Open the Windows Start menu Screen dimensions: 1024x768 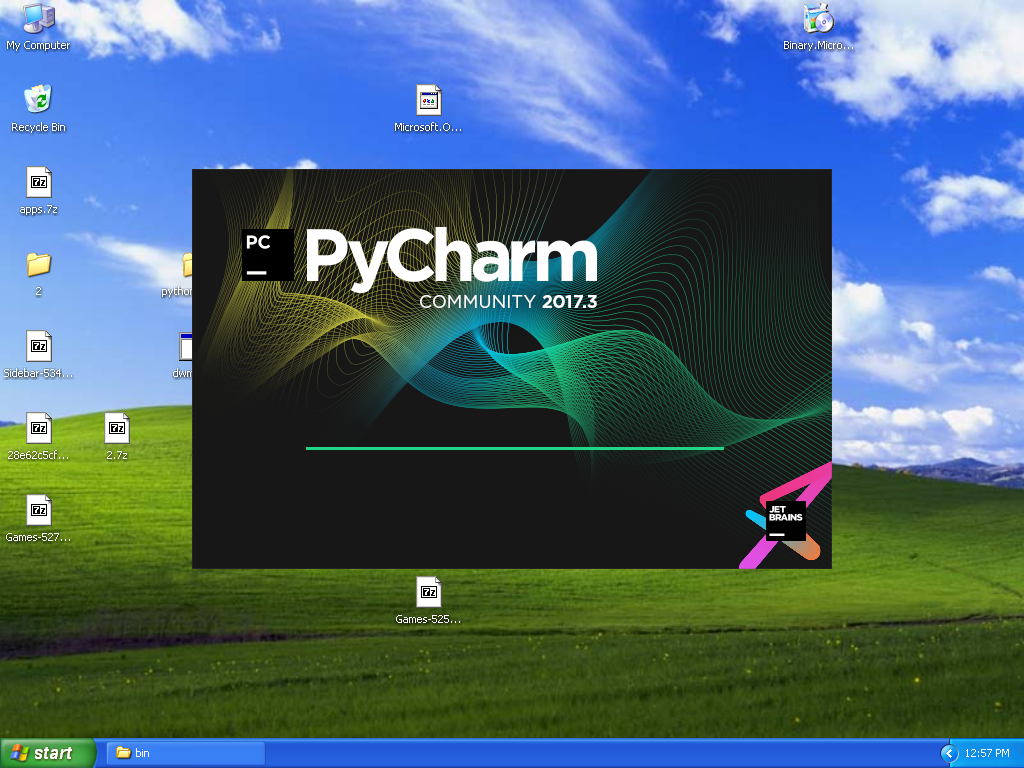pyautogui.click(x=48, y=753)
